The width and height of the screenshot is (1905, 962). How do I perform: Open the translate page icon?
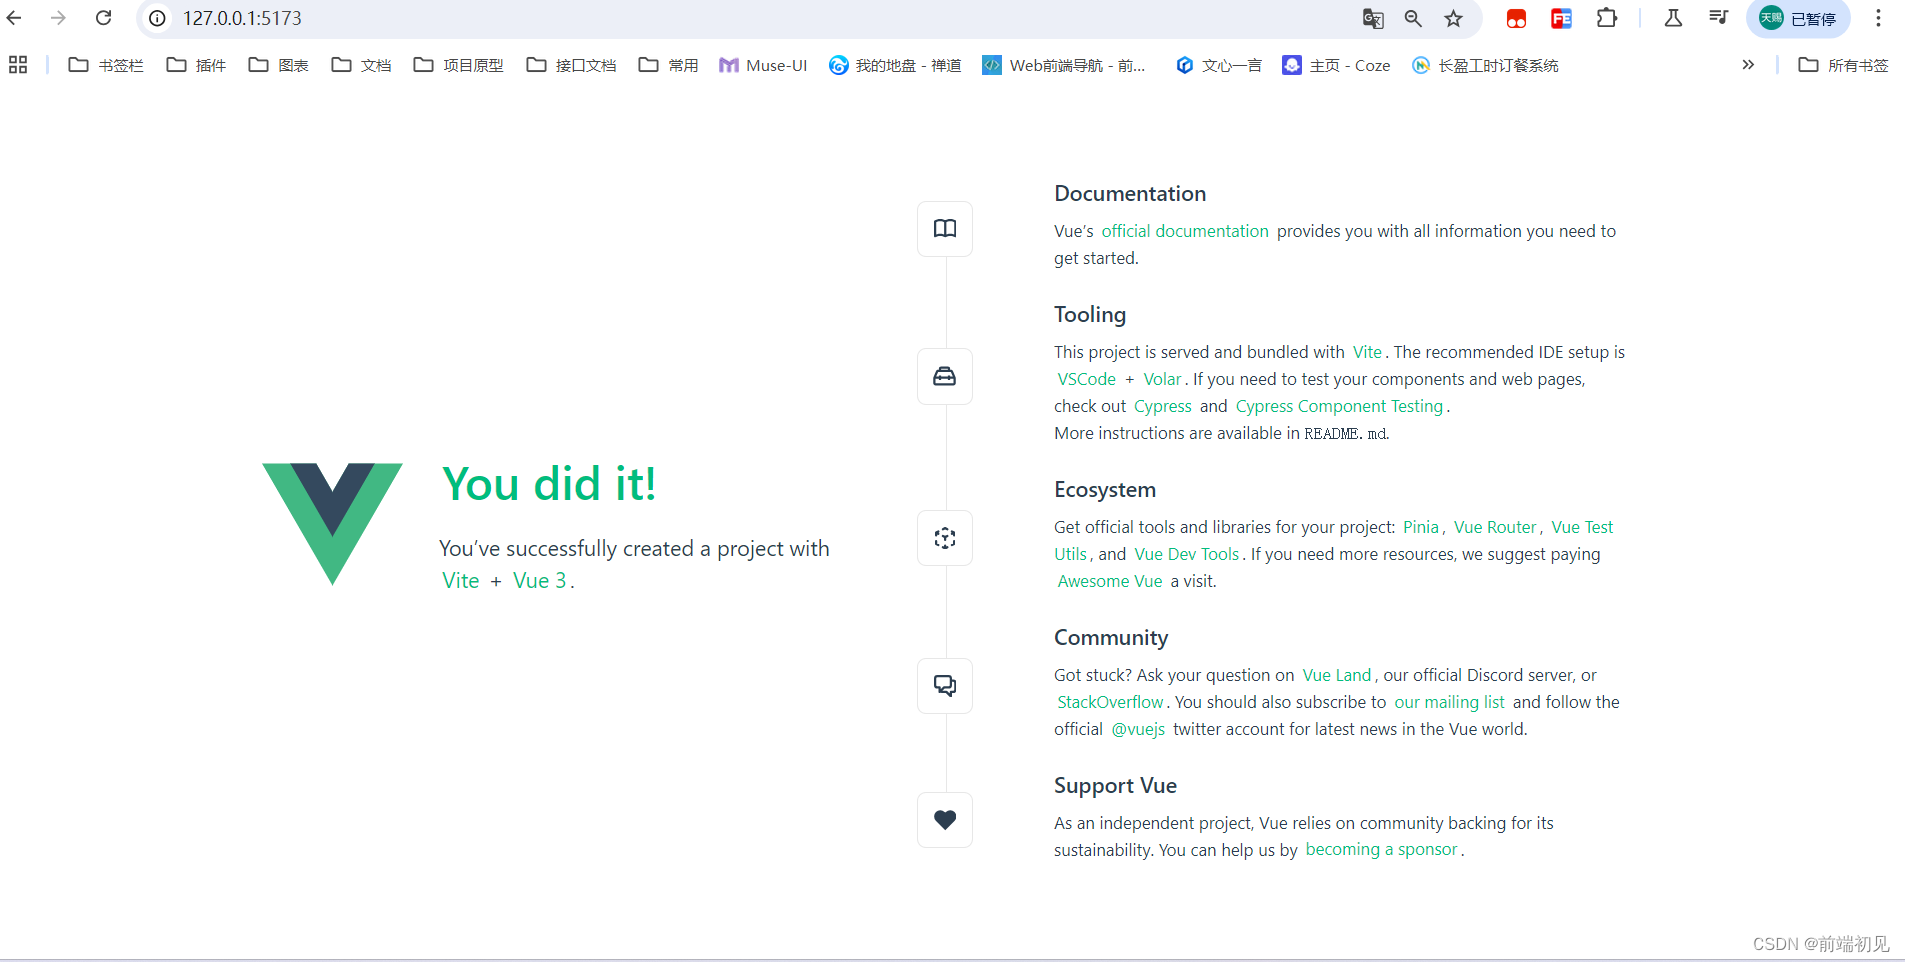pyautogui.click(x=1373, y=18)
